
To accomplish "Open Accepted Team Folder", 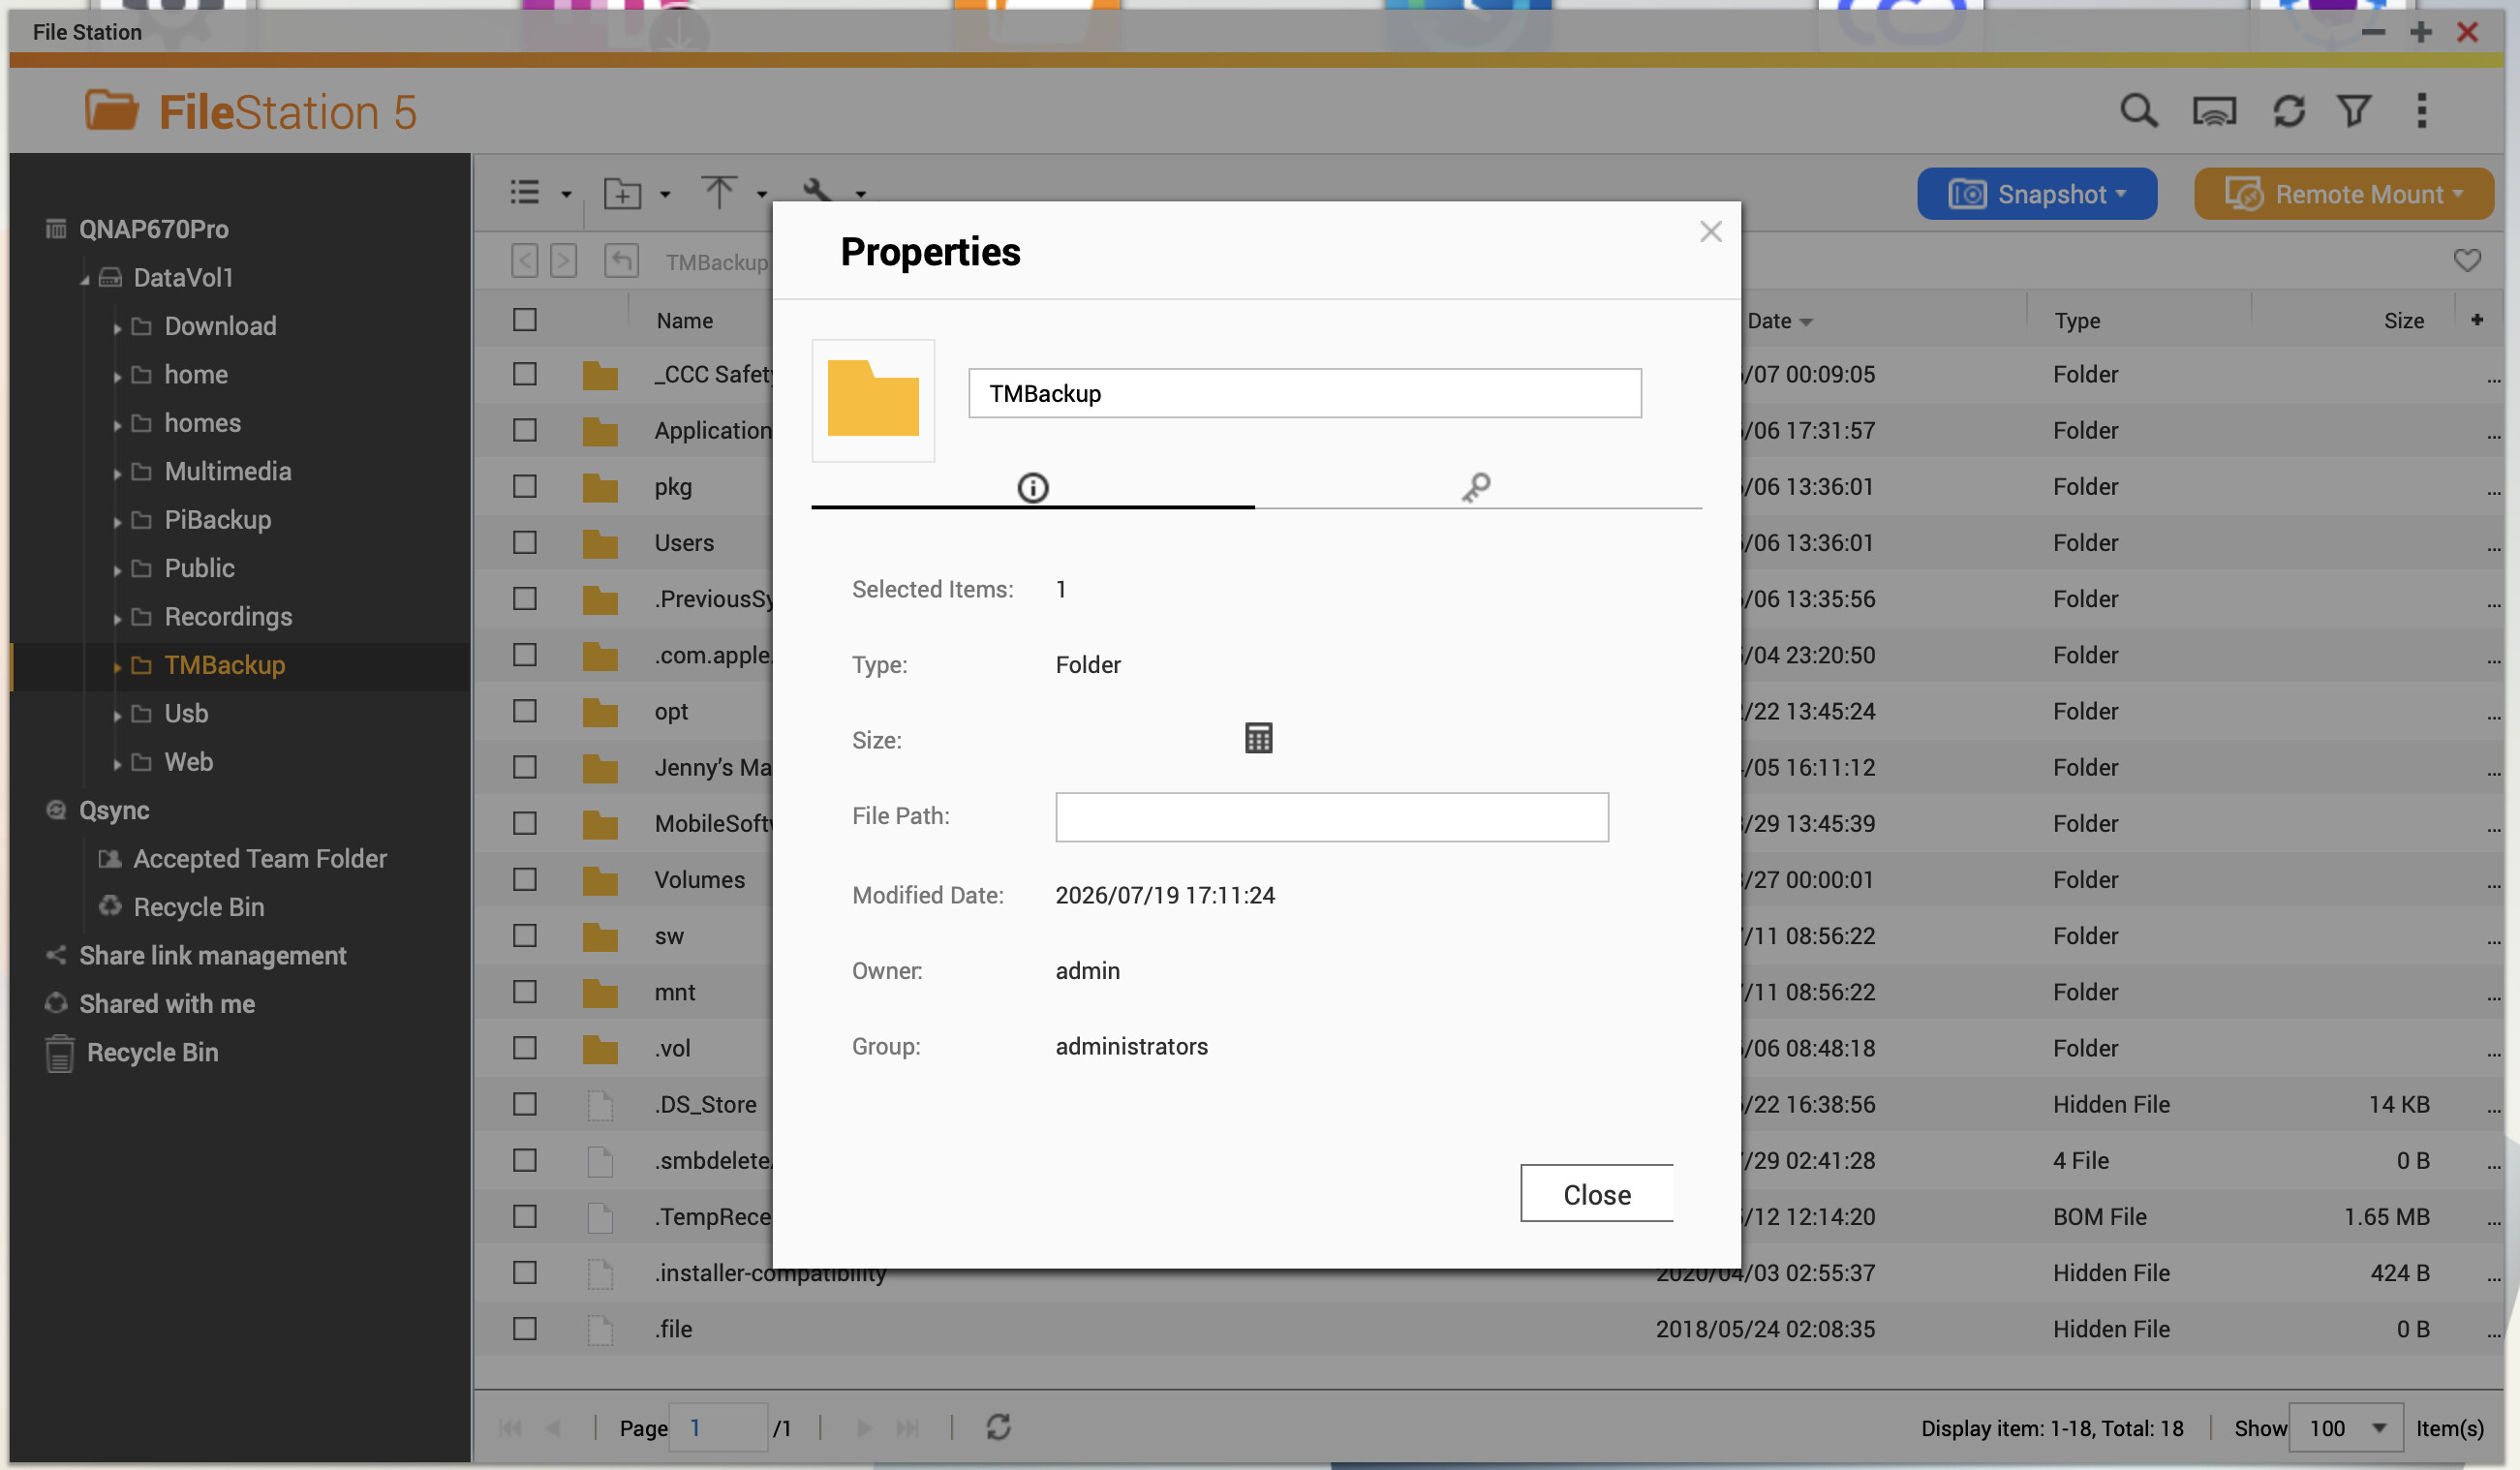I will coord(259,858).
